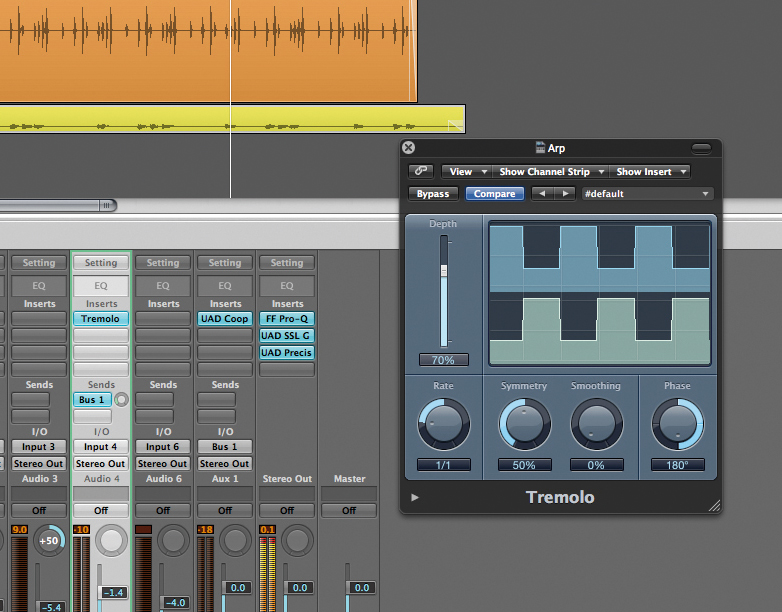
Task: Click the Master volume fader at 0.0
Action: 360,588
